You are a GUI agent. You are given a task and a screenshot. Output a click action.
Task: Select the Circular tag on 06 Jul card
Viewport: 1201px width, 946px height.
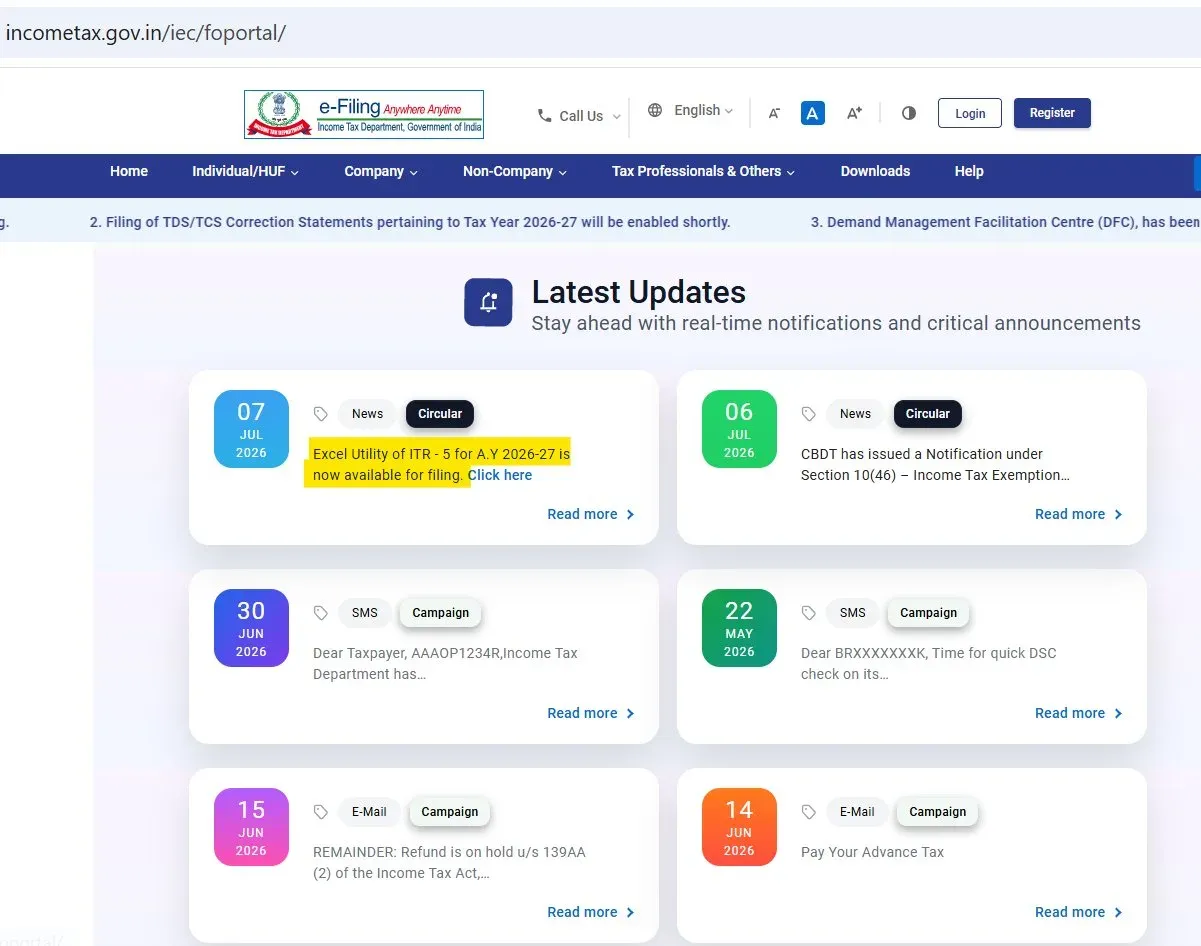coord(928,414)
